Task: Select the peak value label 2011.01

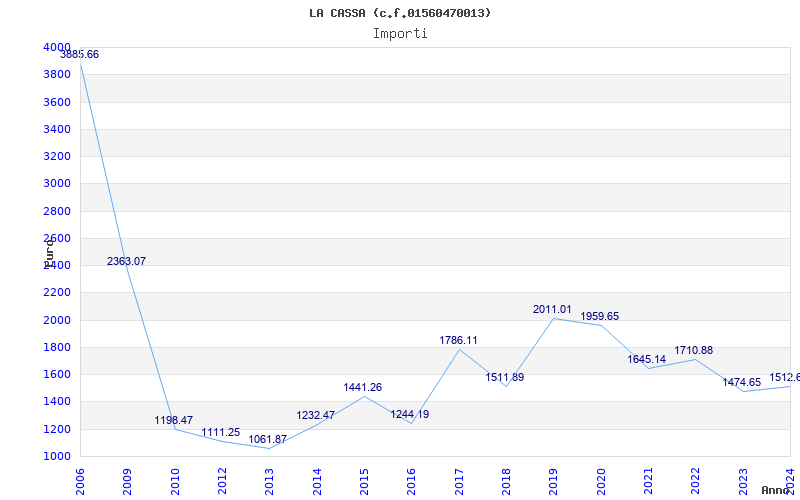Action: click(x=553, y=309)
